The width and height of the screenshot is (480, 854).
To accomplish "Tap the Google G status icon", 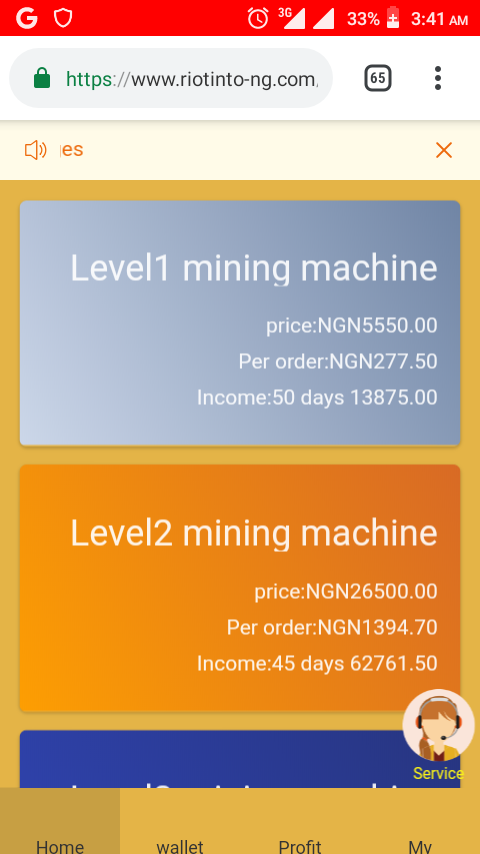I will click(26, 19).
